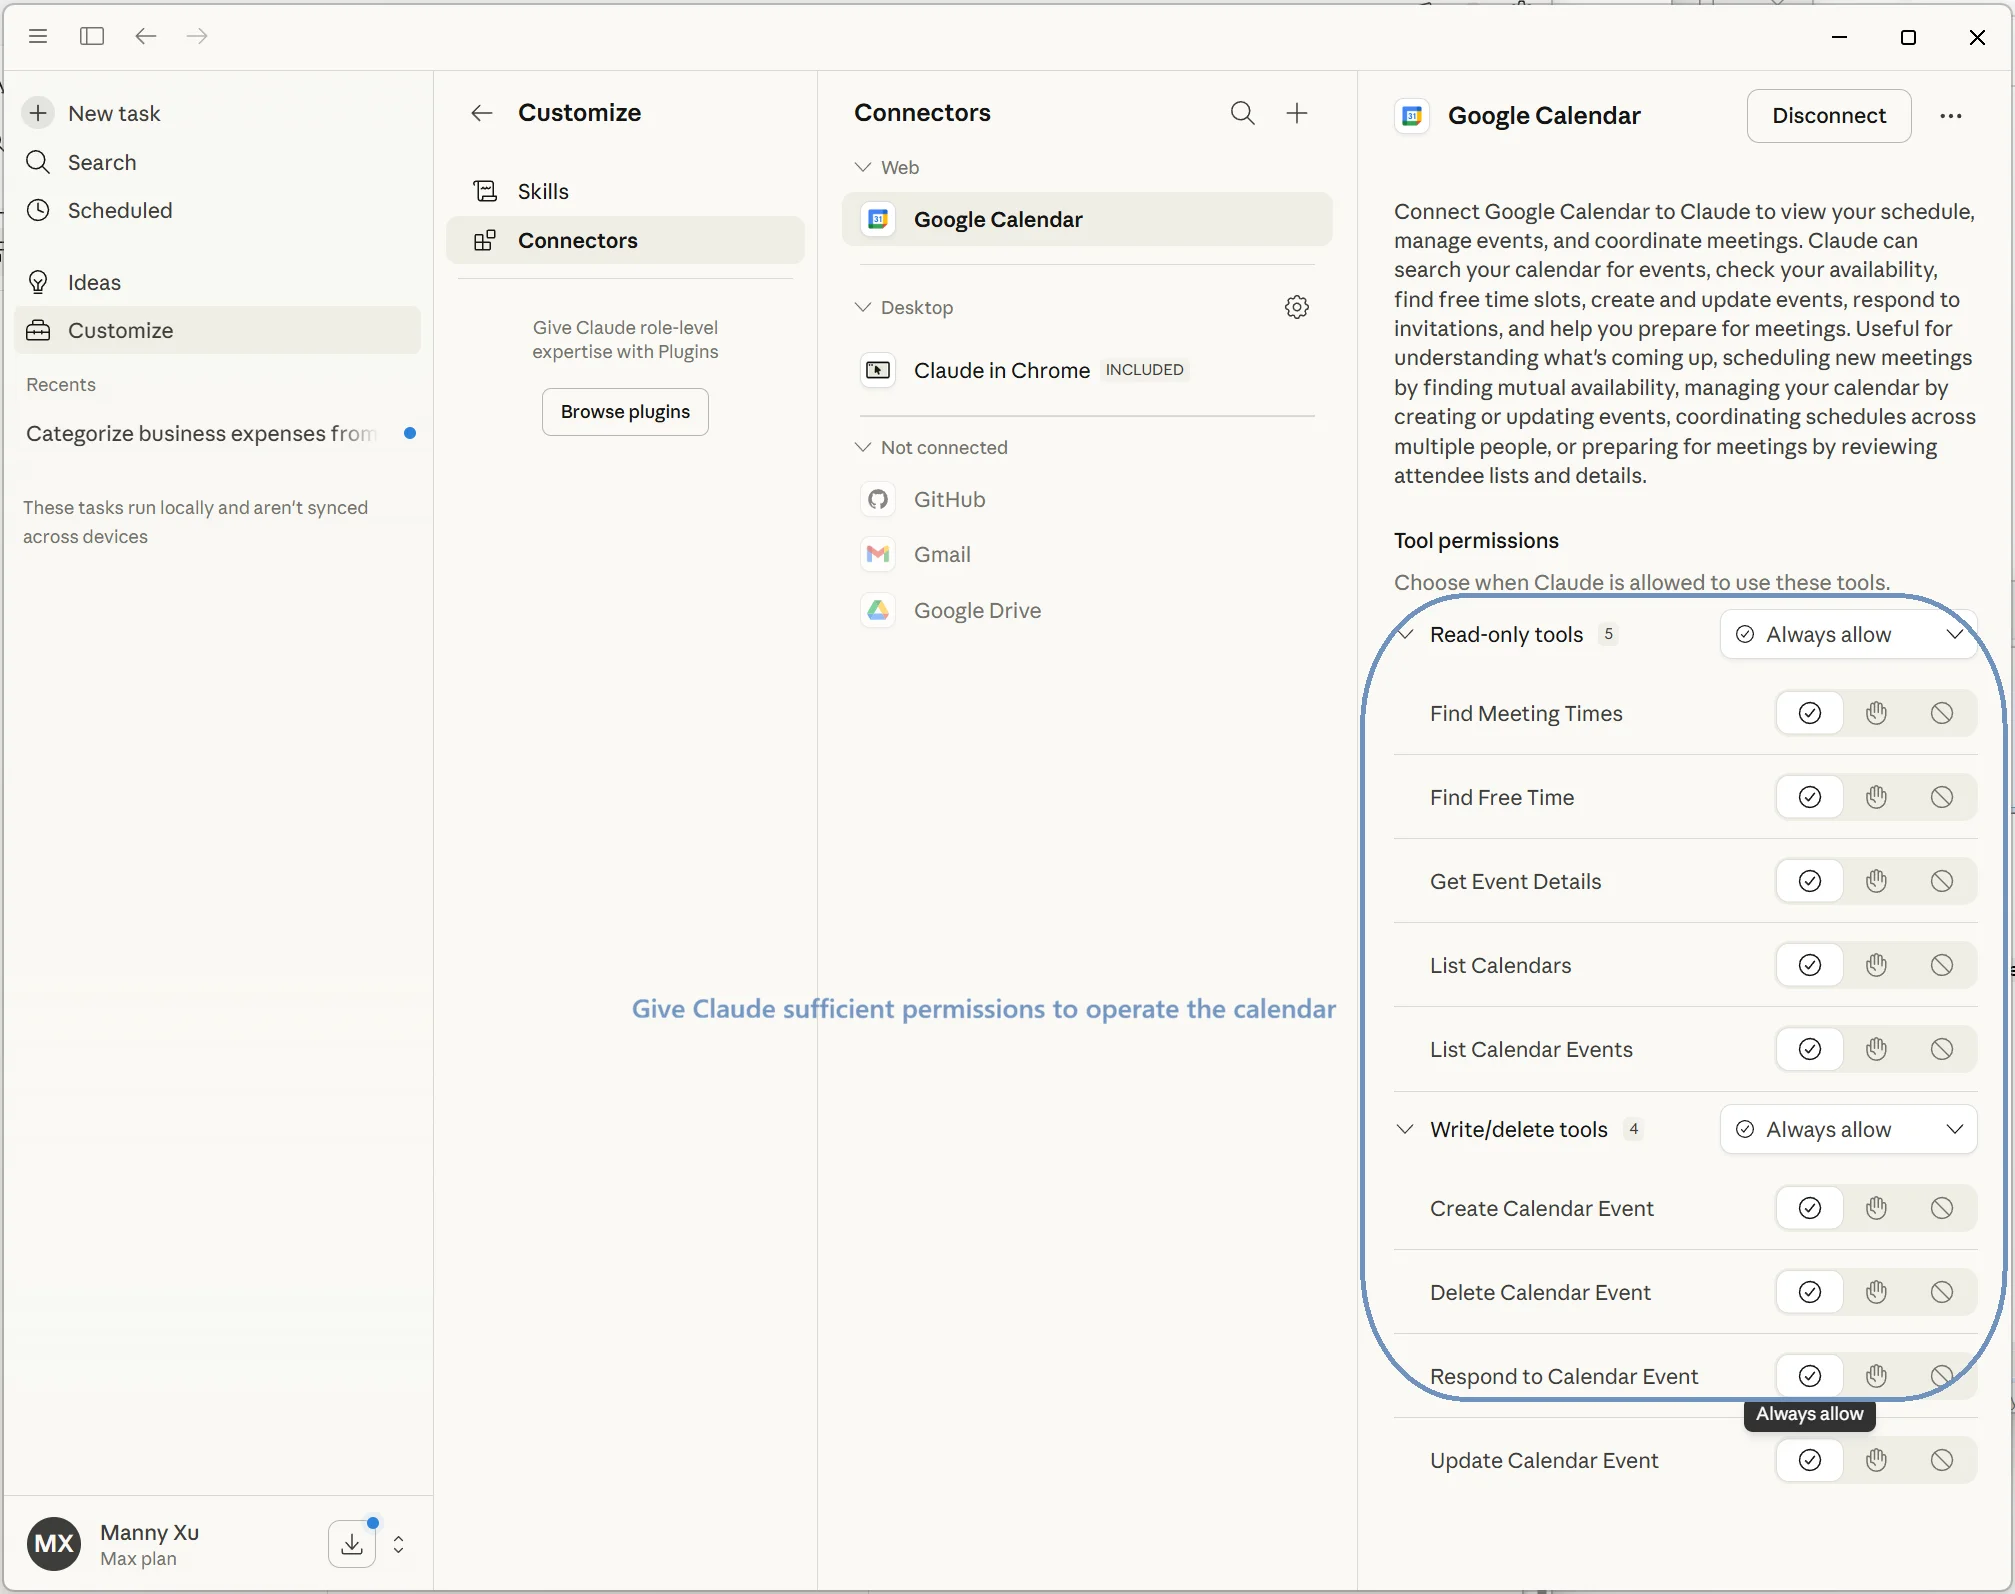
Task: Block the Delete Calendar Event tool
Action: pos(1941,1292)
